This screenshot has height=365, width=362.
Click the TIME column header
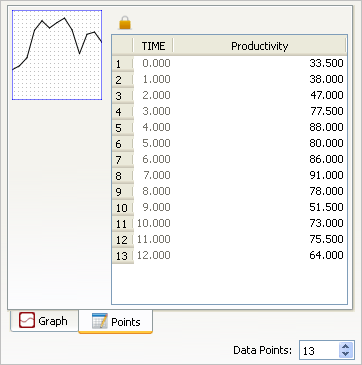coord(153,46)
